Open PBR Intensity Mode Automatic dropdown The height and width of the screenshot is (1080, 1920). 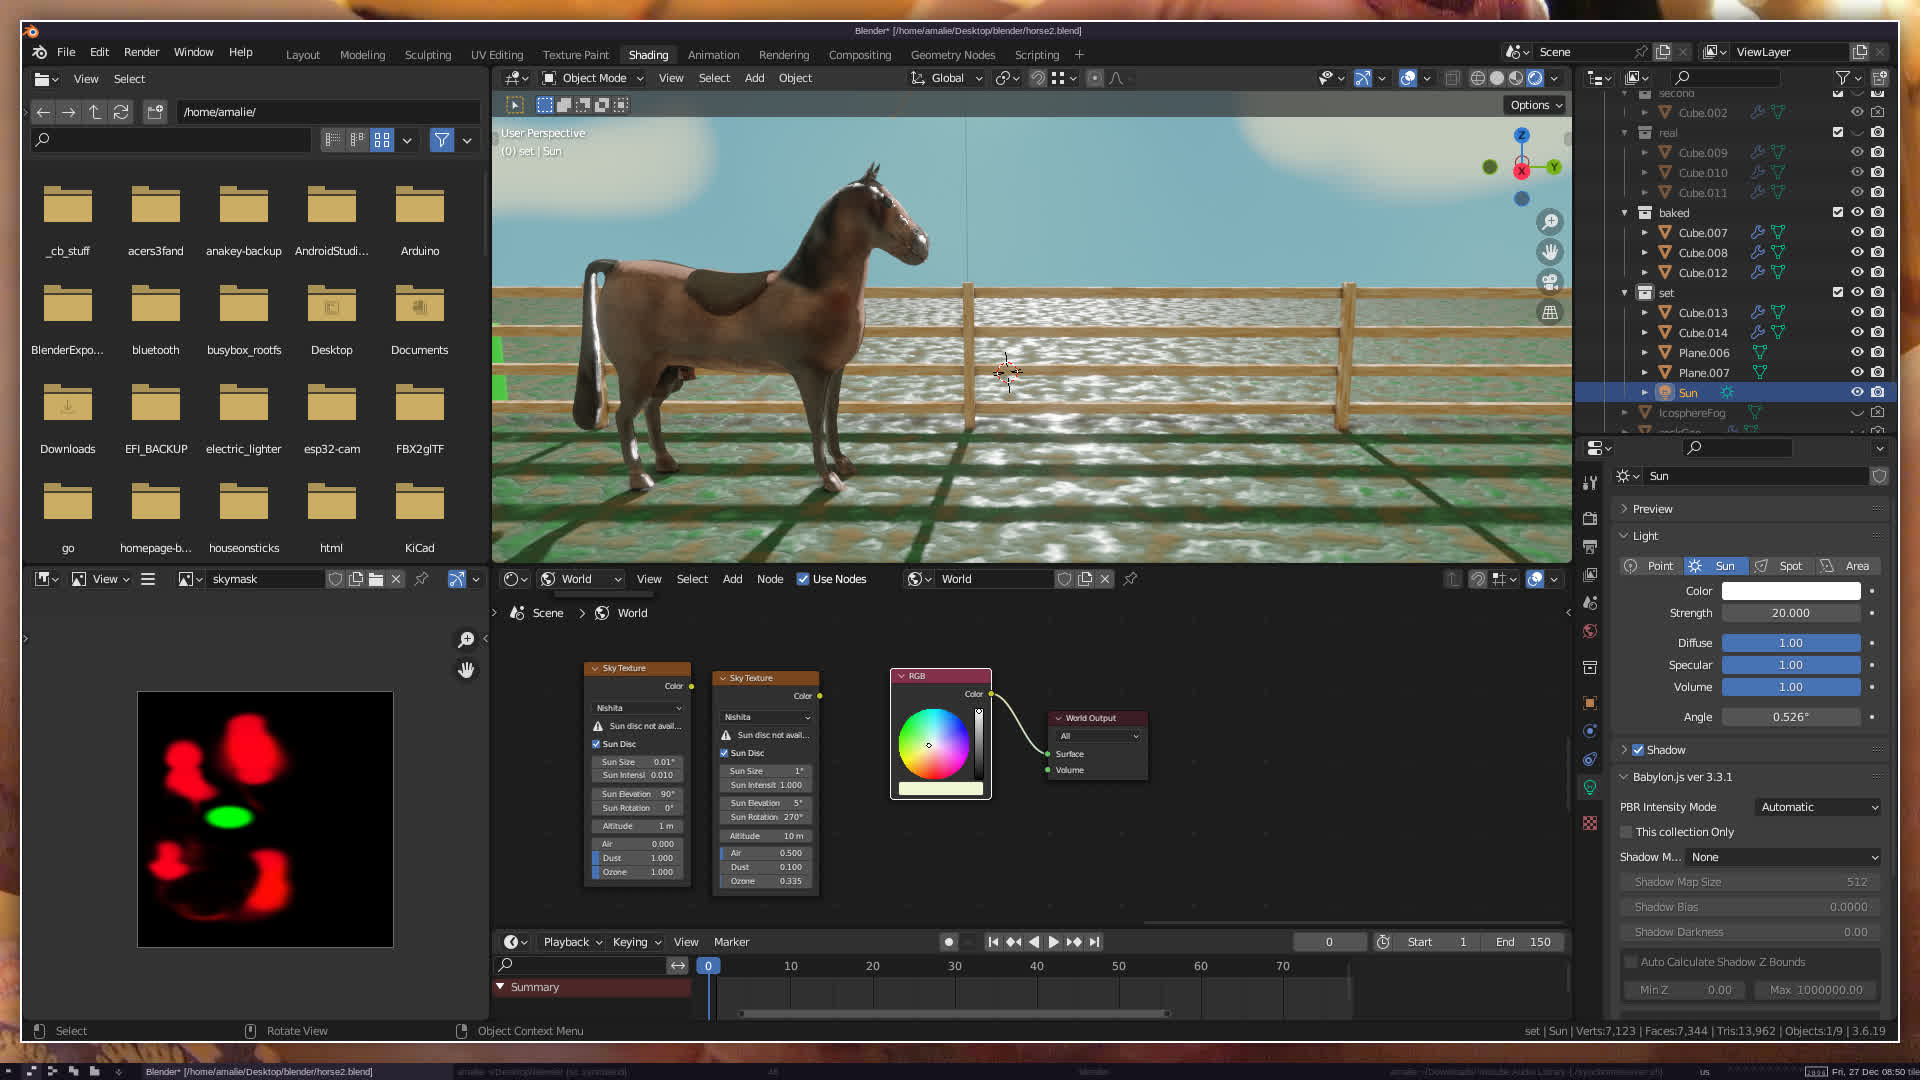coord(1818,807)
